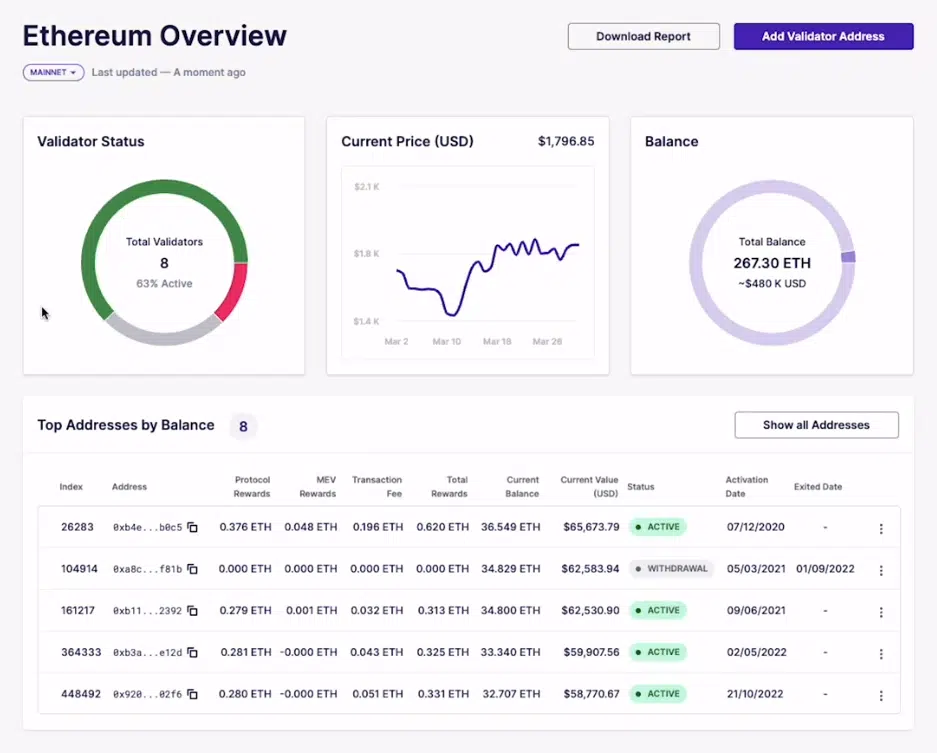
Task: Click current balance 32.707 ETH
Action: click(x=511, y=694)
